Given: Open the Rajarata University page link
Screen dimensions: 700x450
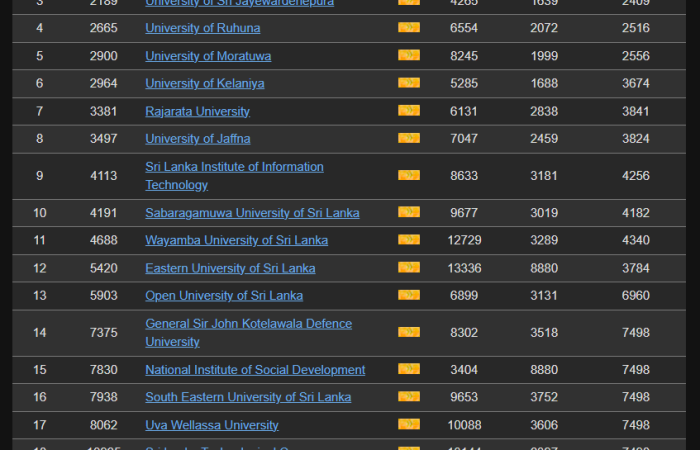Looking at the screenshot, I should pyautogui.click(x=197, y=111).
